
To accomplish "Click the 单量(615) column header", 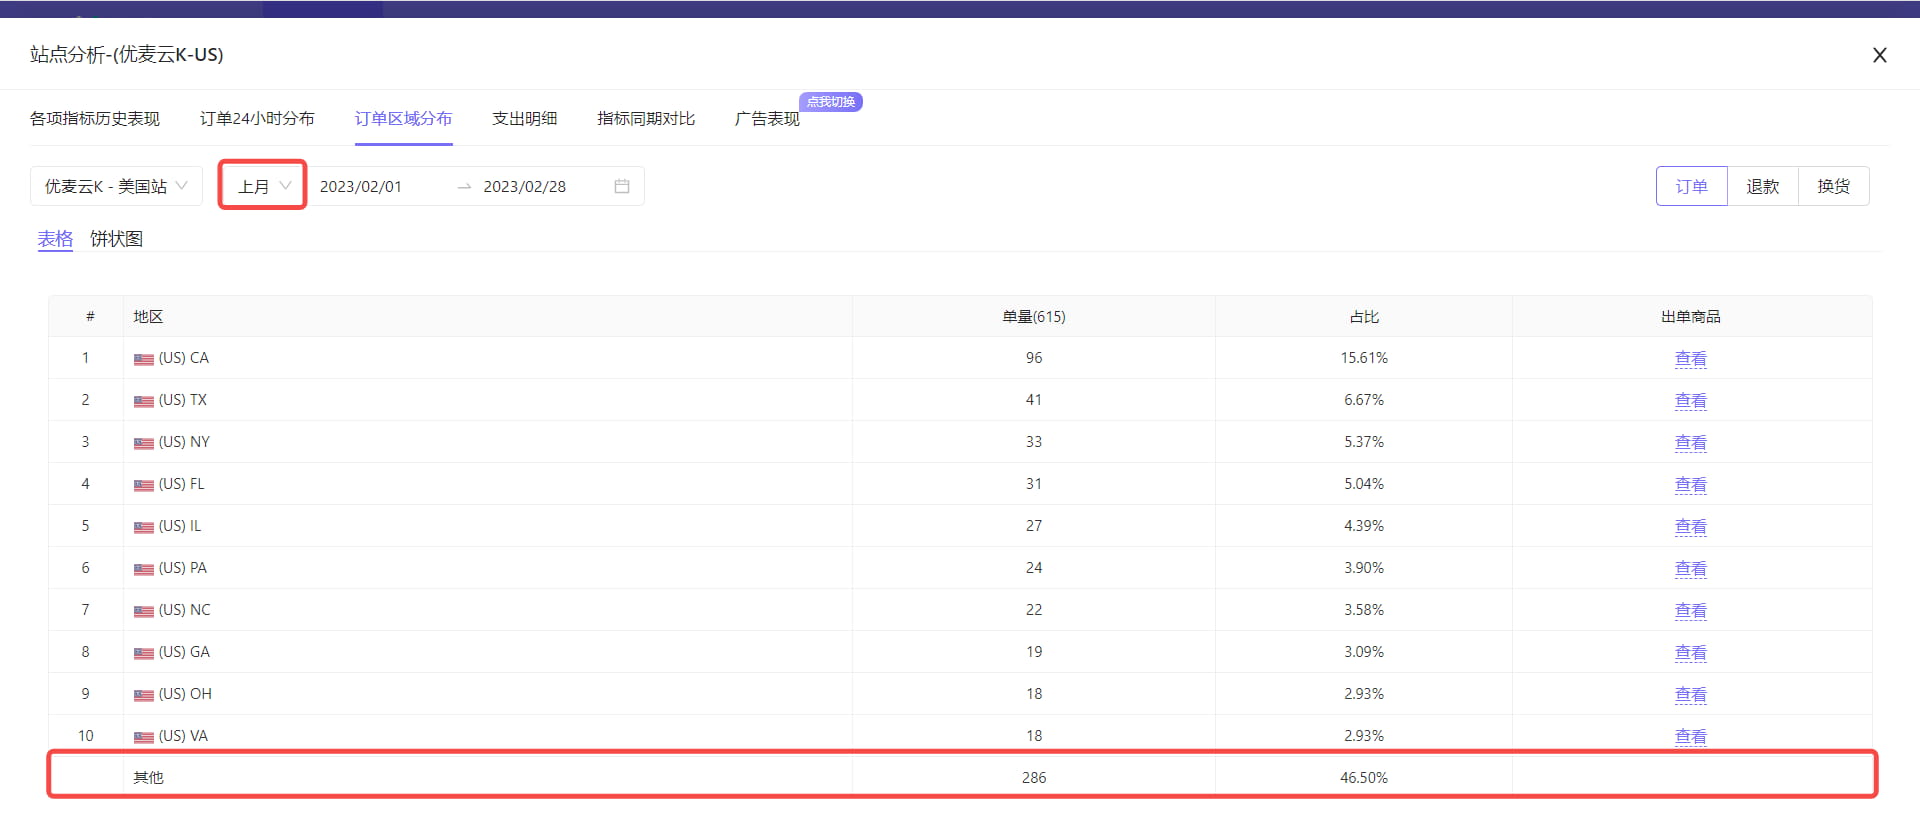I will click(x=1034, y=316).
